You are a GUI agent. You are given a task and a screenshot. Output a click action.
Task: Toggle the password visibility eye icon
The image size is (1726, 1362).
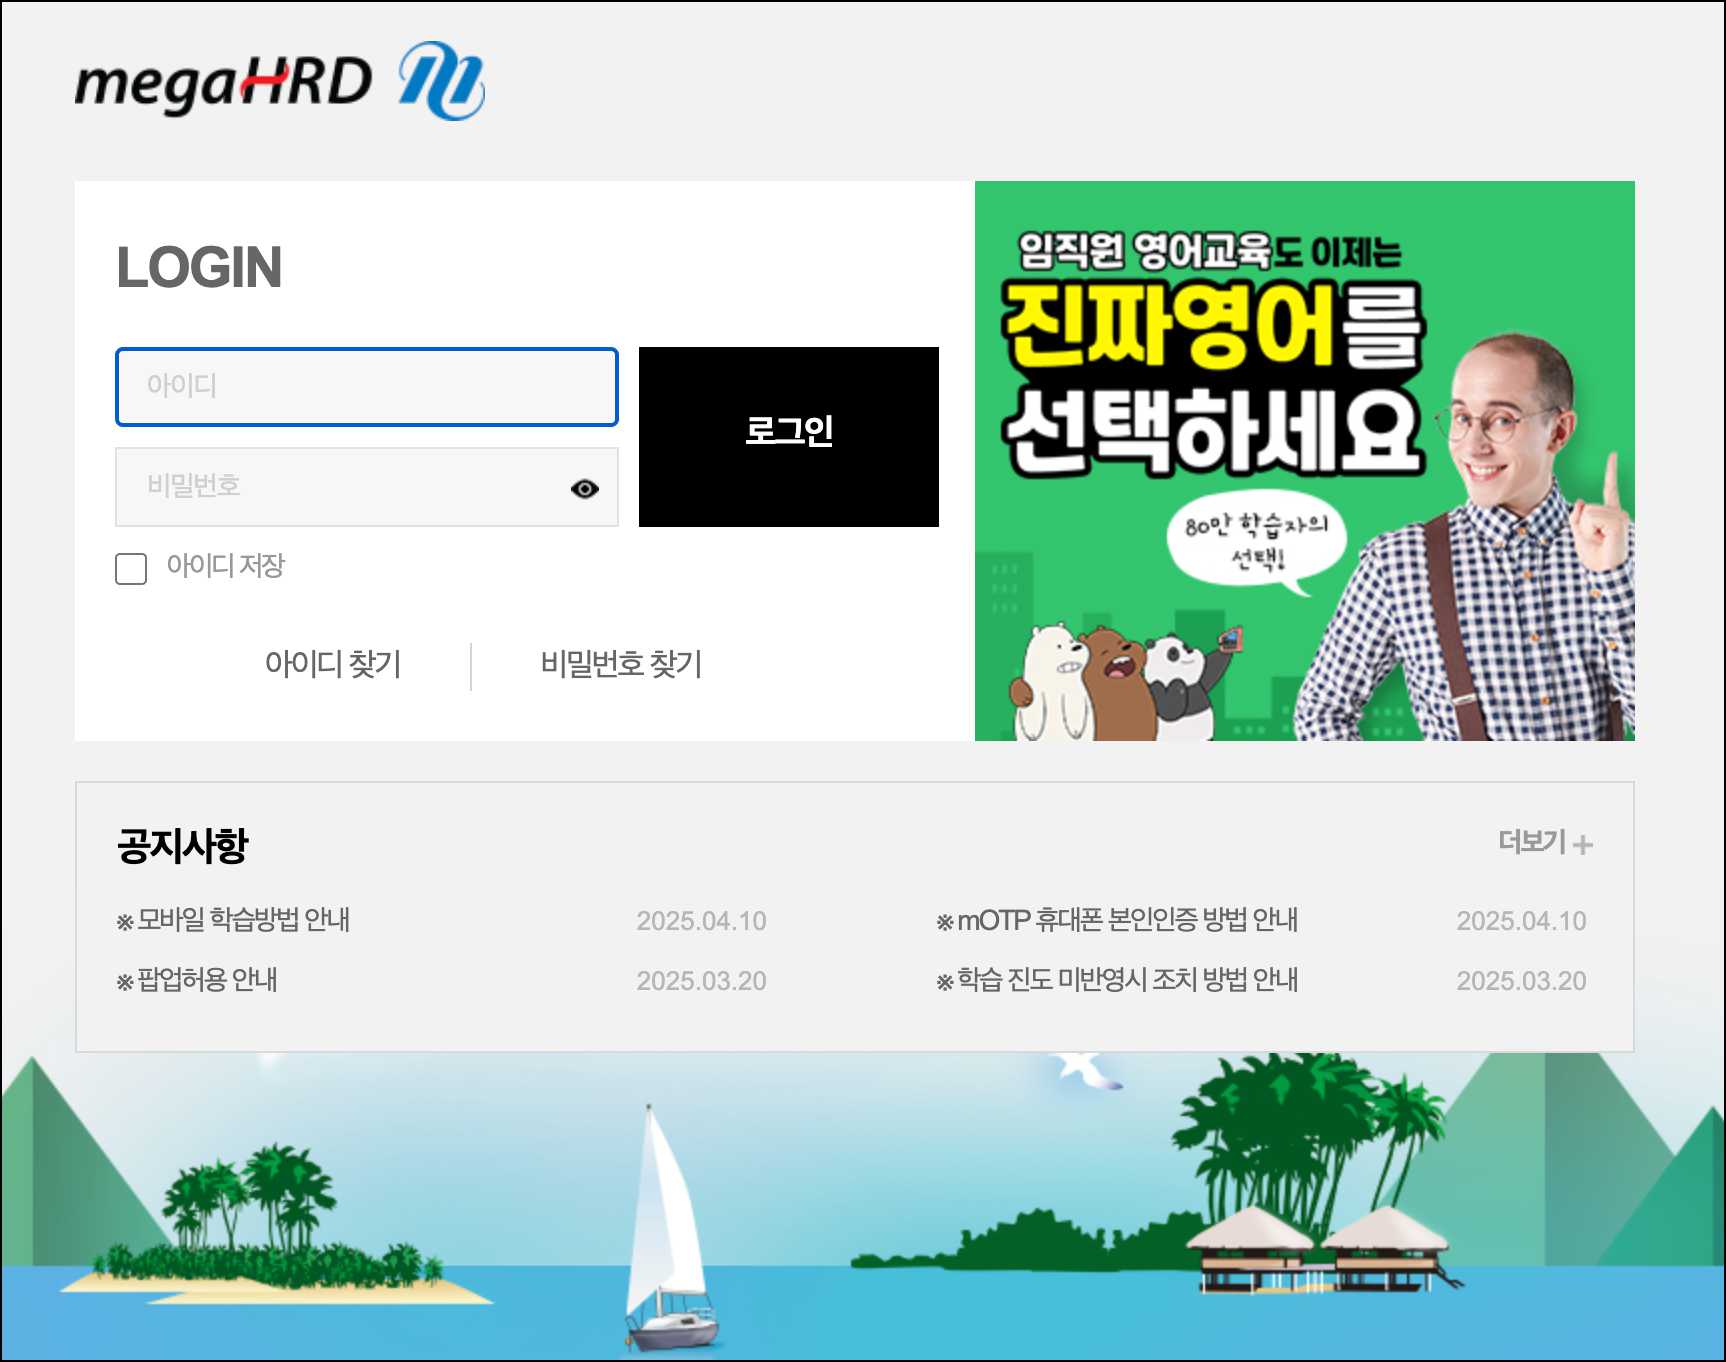pyautogui.click(x=585, y=488)
